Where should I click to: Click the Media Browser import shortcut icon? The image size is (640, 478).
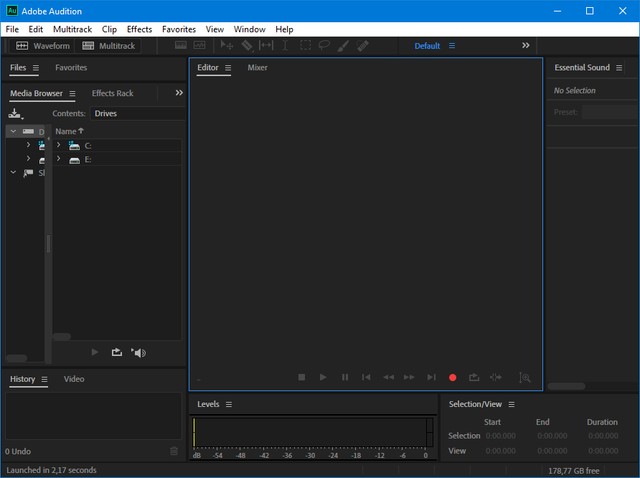(15, 113)
